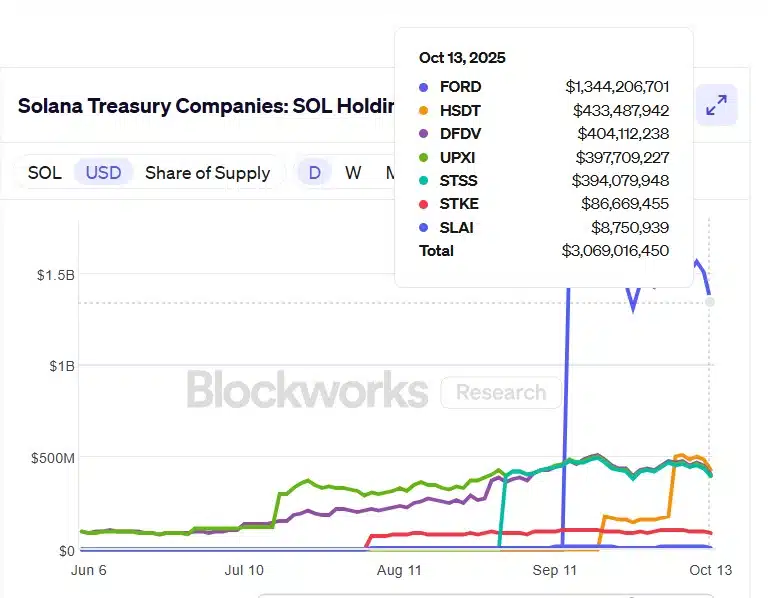Click the teal STSS legend dot
This screenshot has height=598, width=768.
tap(424, 181)
